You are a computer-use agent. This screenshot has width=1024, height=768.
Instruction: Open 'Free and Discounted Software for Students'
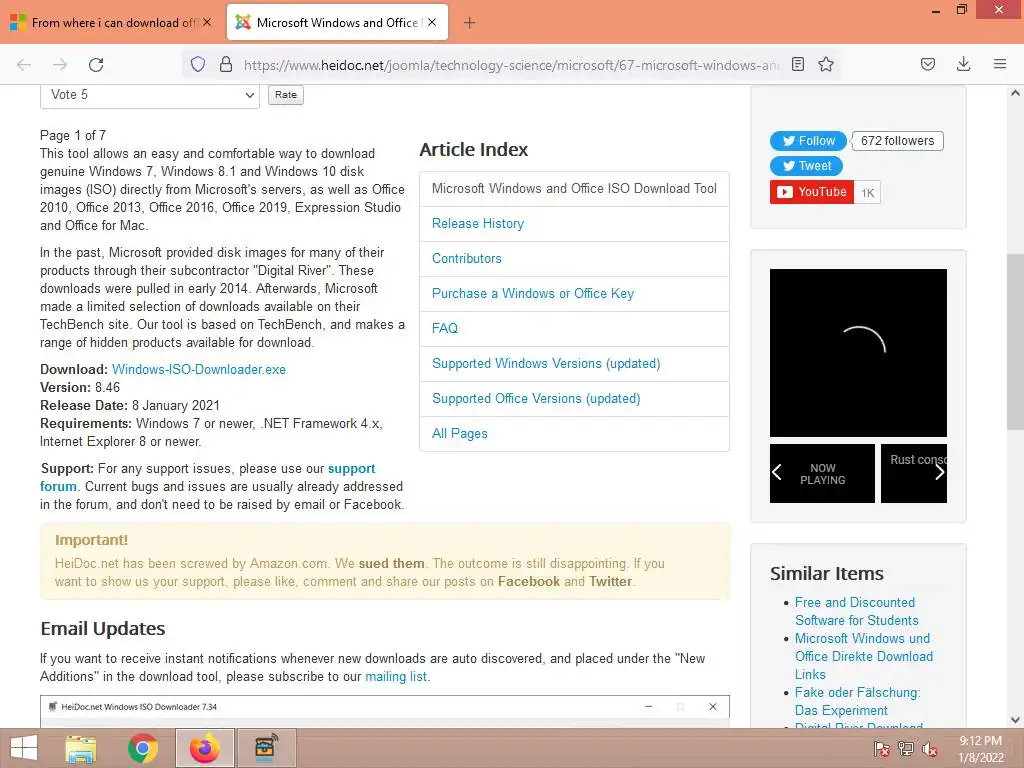[x=856, y=611]
